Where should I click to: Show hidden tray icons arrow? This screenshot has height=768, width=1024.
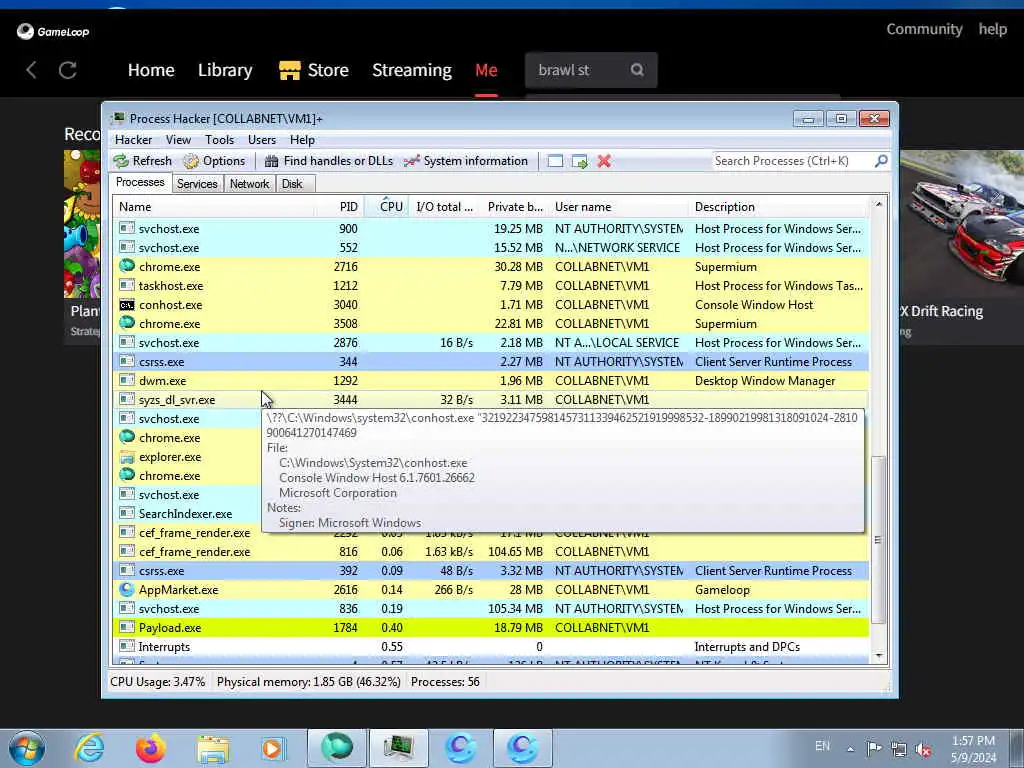[x=850, y=749]
